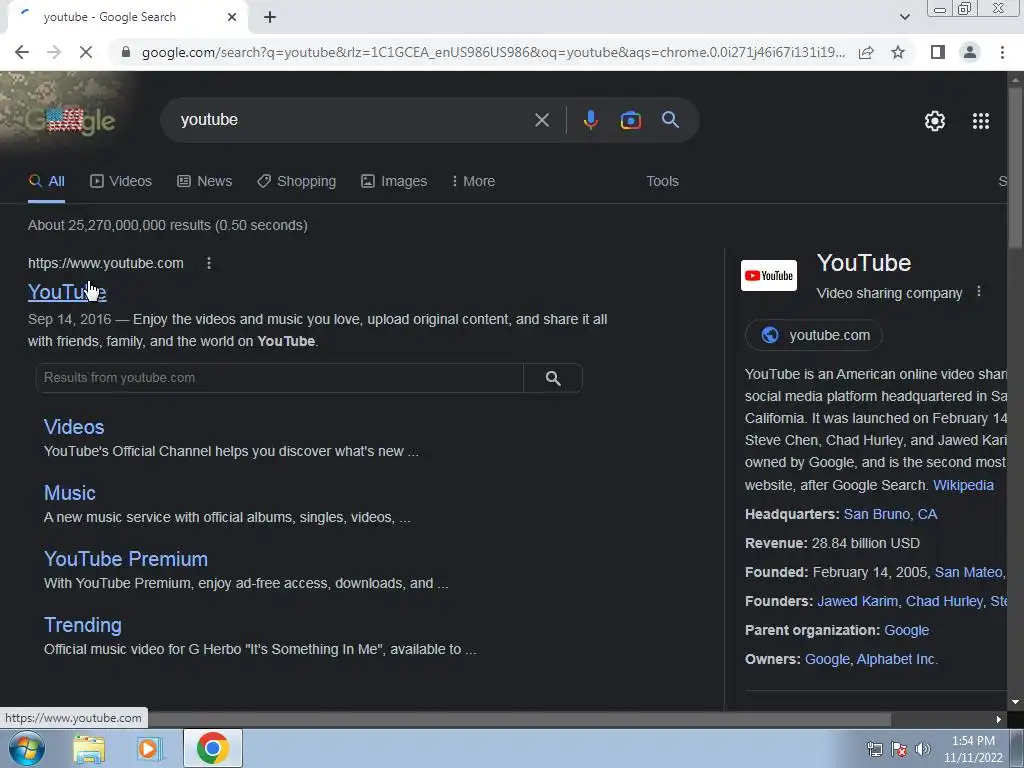This screenshot has height=768, width=1024.
Task: Open the three-dot menu next to youtube.com URL
Action: [208, 263]
